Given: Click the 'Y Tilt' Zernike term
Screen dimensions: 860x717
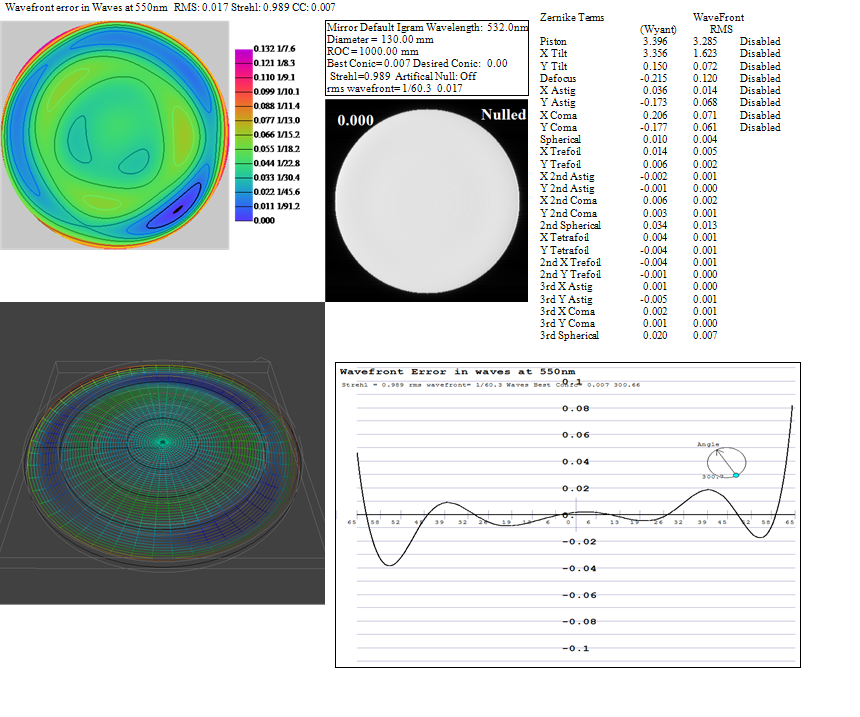Looking at the screenshot, I should 553,66.
